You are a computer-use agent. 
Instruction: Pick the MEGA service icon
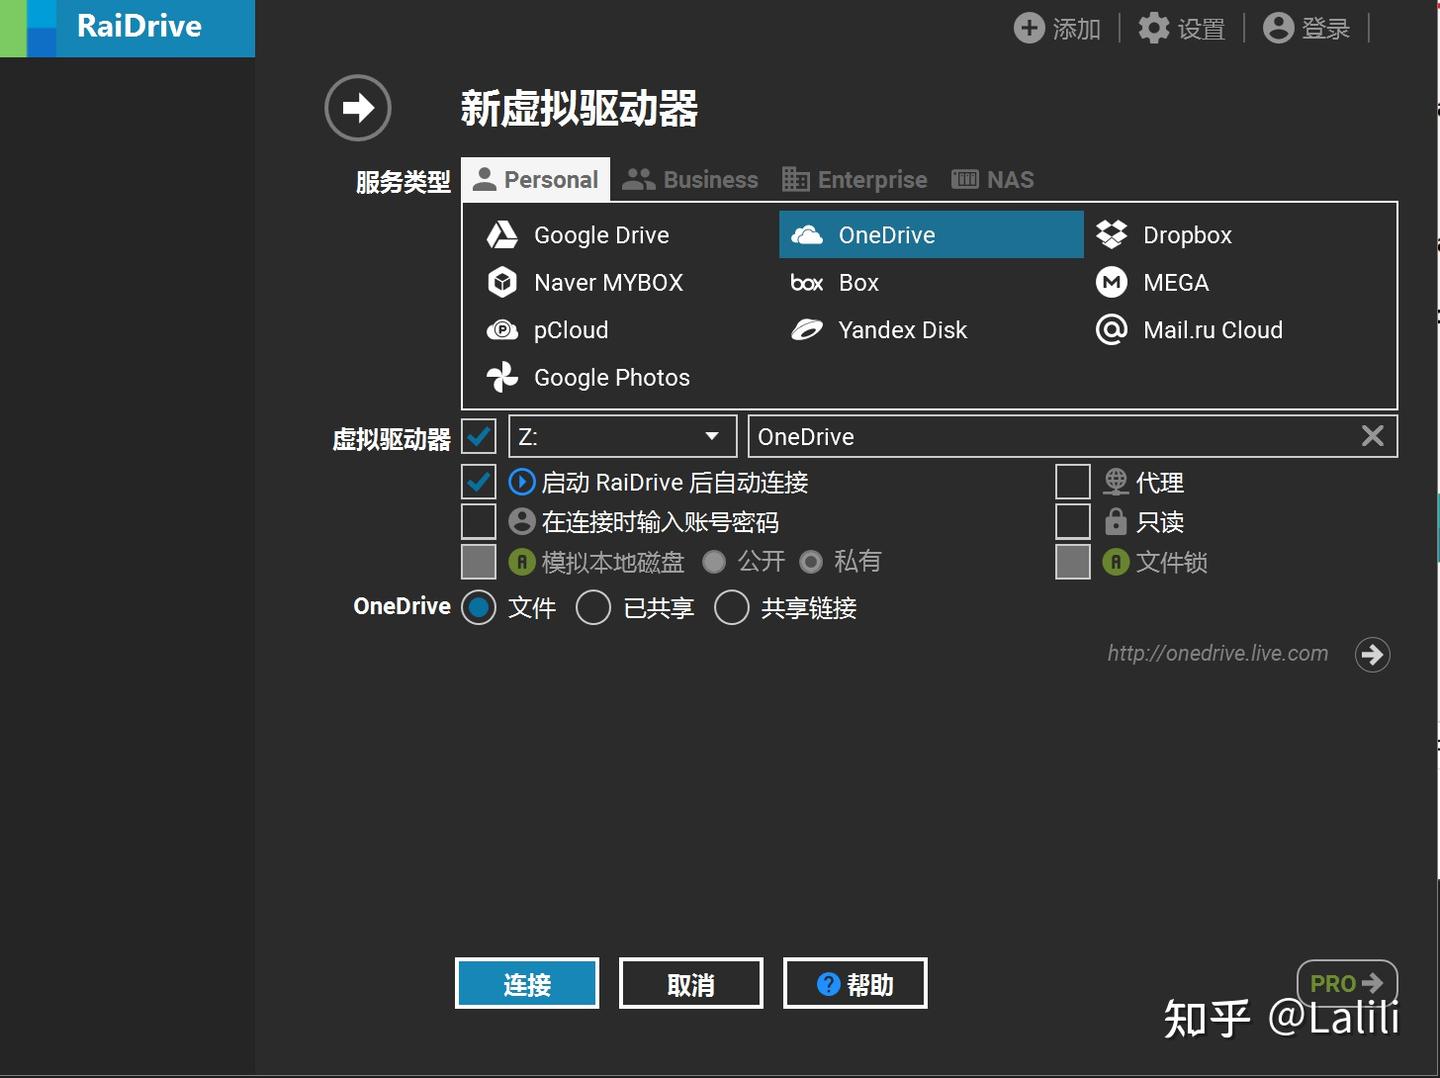coord(1175,282)
